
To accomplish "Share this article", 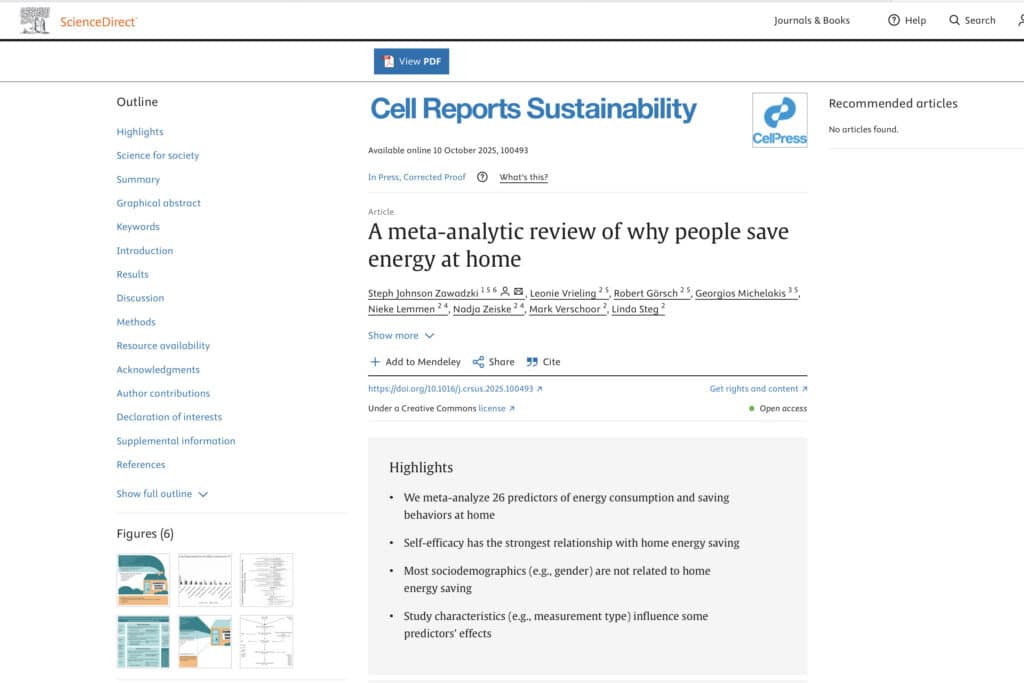I will (x=494, y=362).
